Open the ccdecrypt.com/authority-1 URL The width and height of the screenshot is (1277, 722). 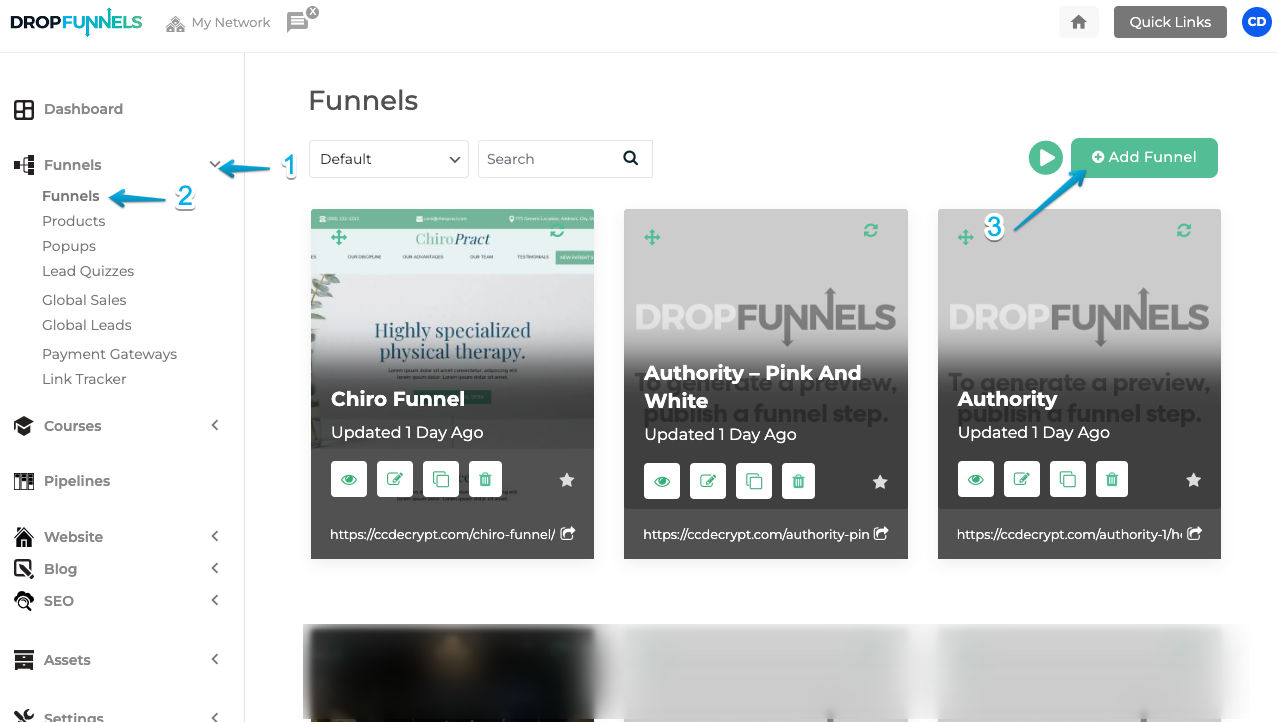tap(1069, 534)
